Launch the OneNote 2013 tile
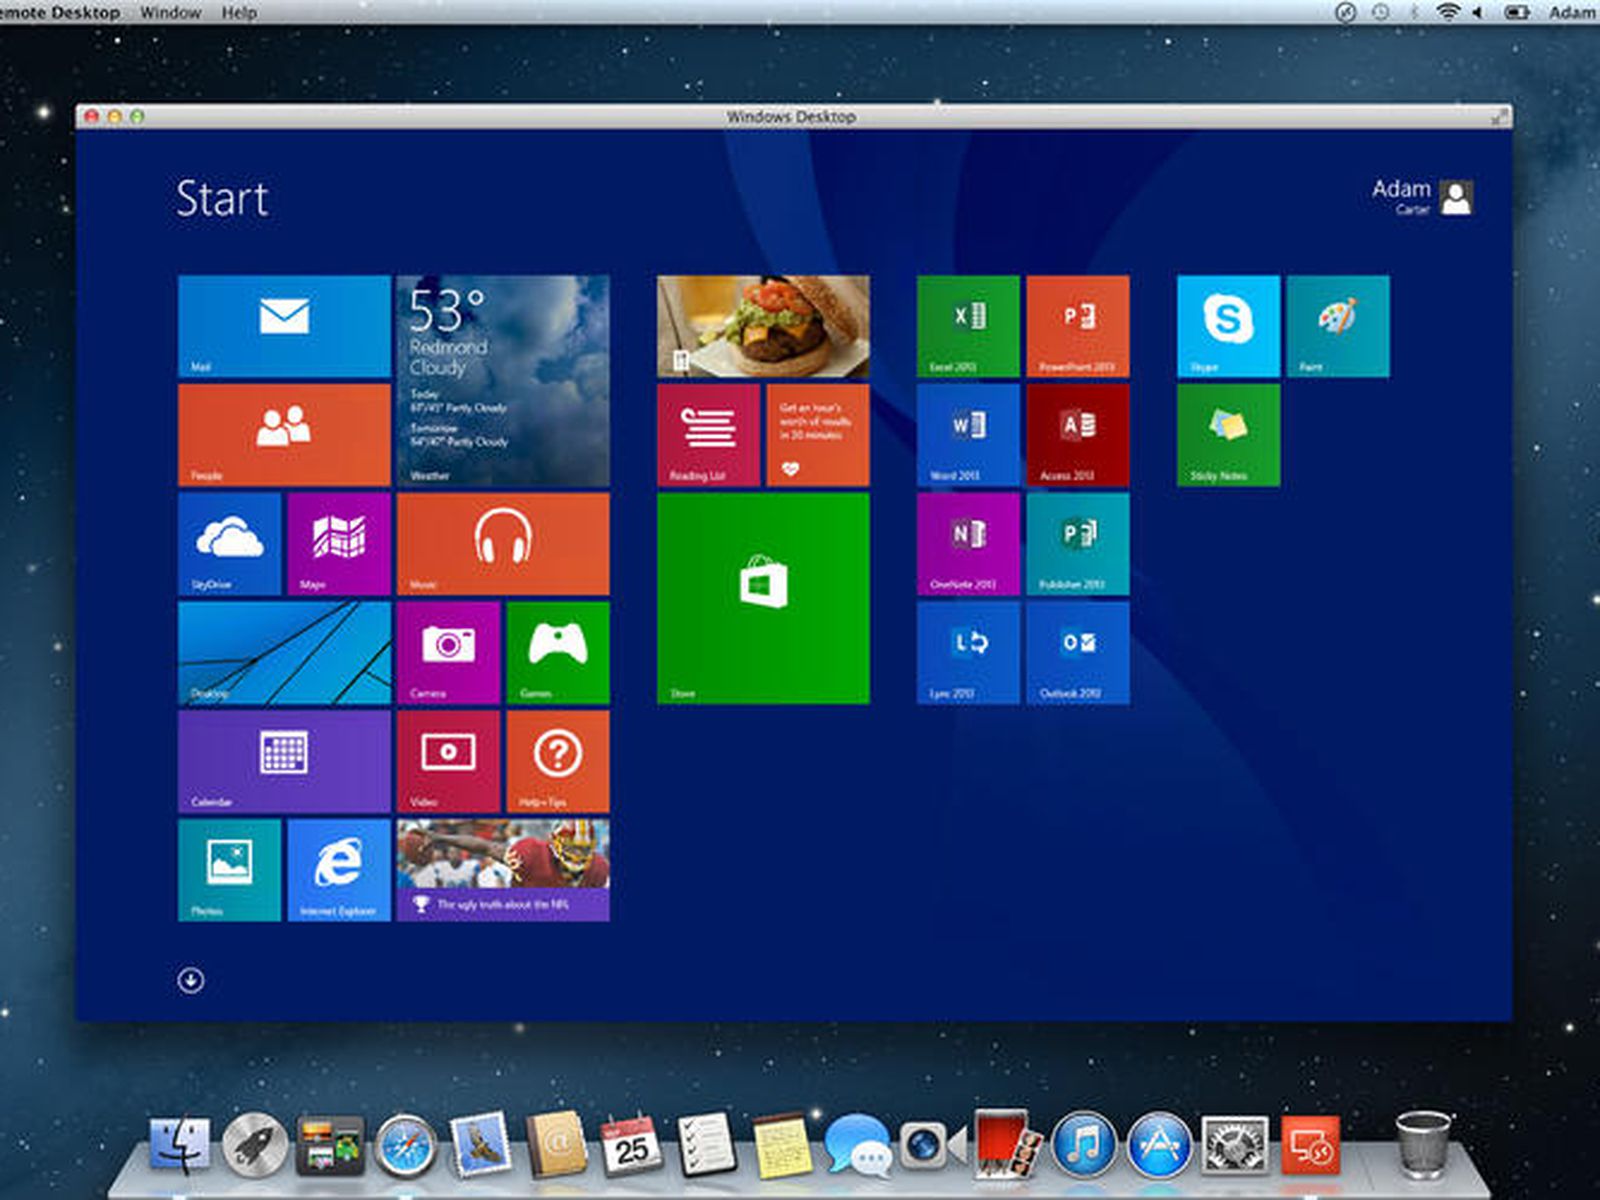The height and width of the screenshot is (1200, 1600). [x=968, y=544]
